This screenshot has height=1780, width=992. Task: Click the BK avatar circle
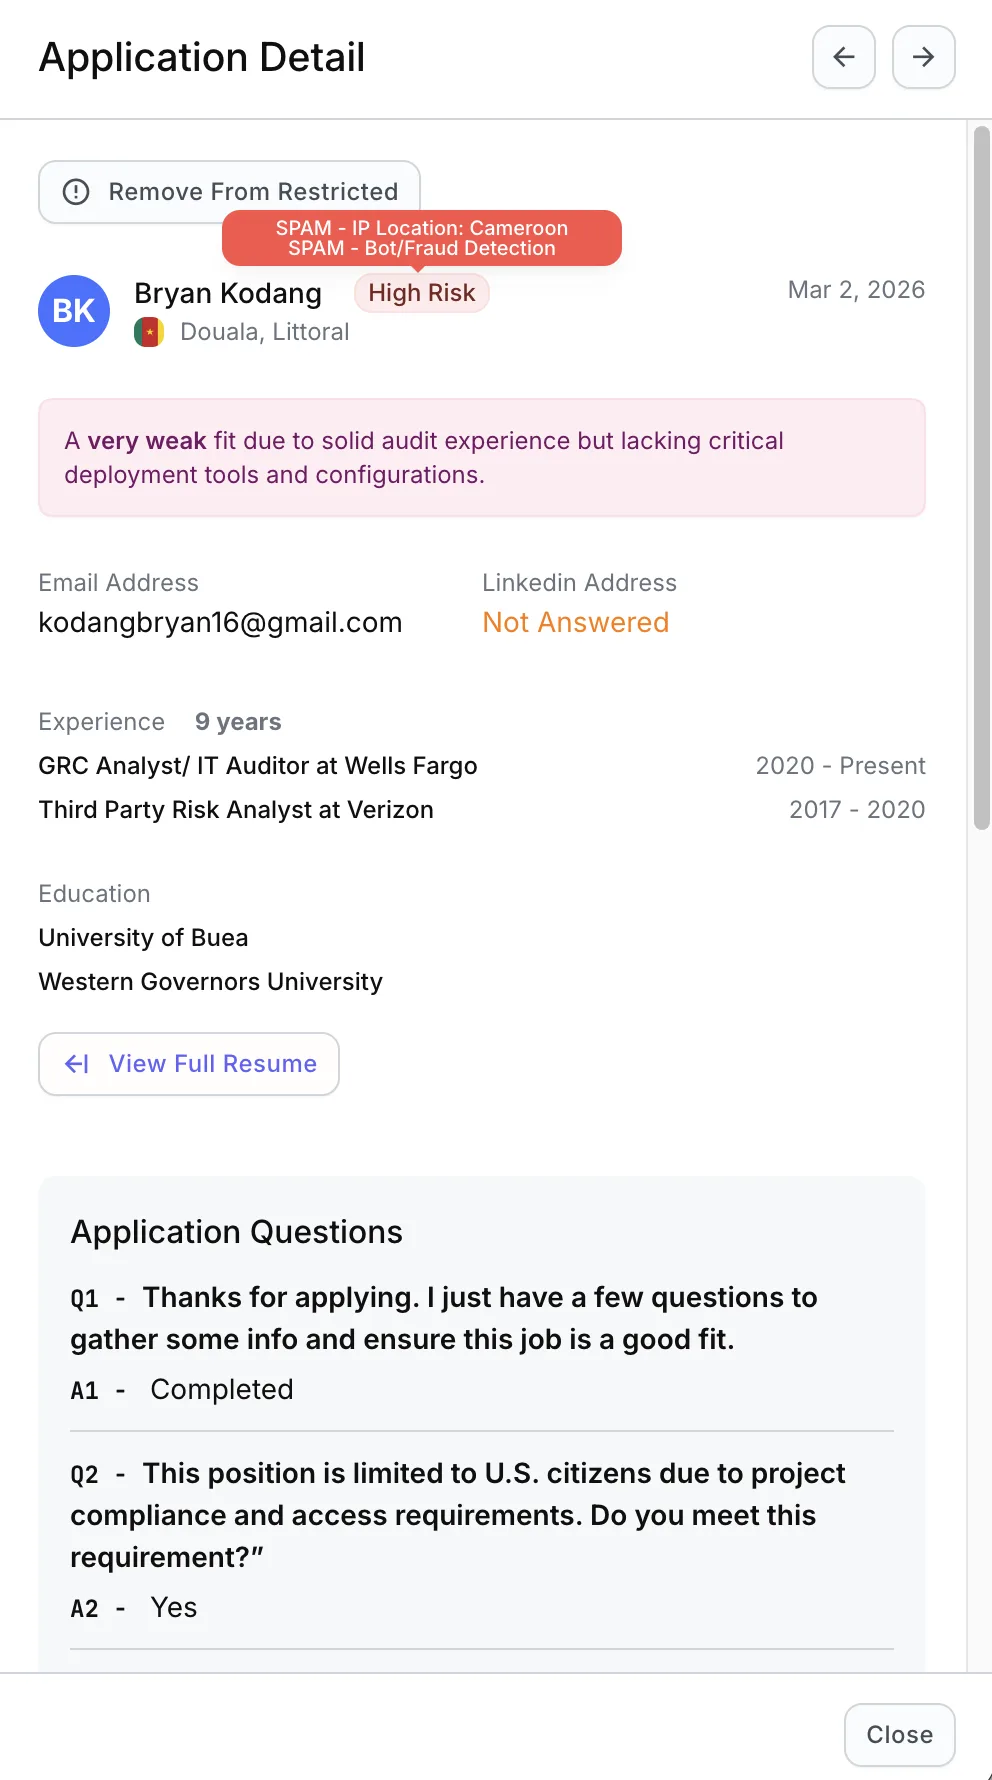coord(74,311)
